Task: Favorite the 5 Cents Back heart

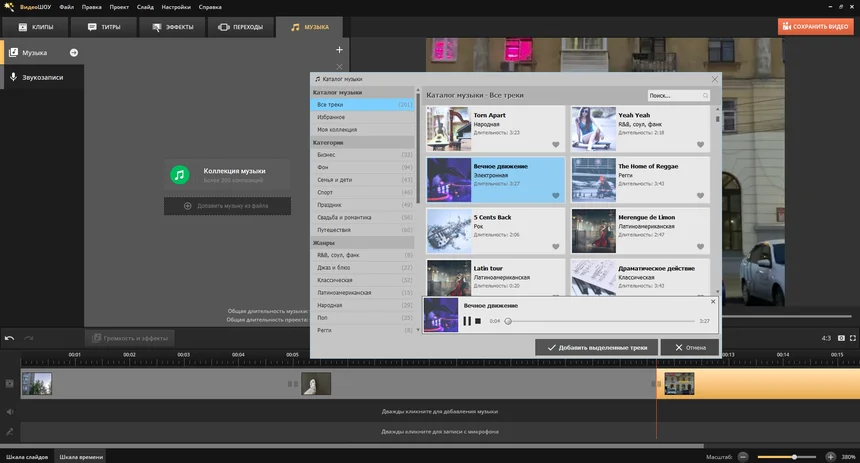Action: coord(556,247)
